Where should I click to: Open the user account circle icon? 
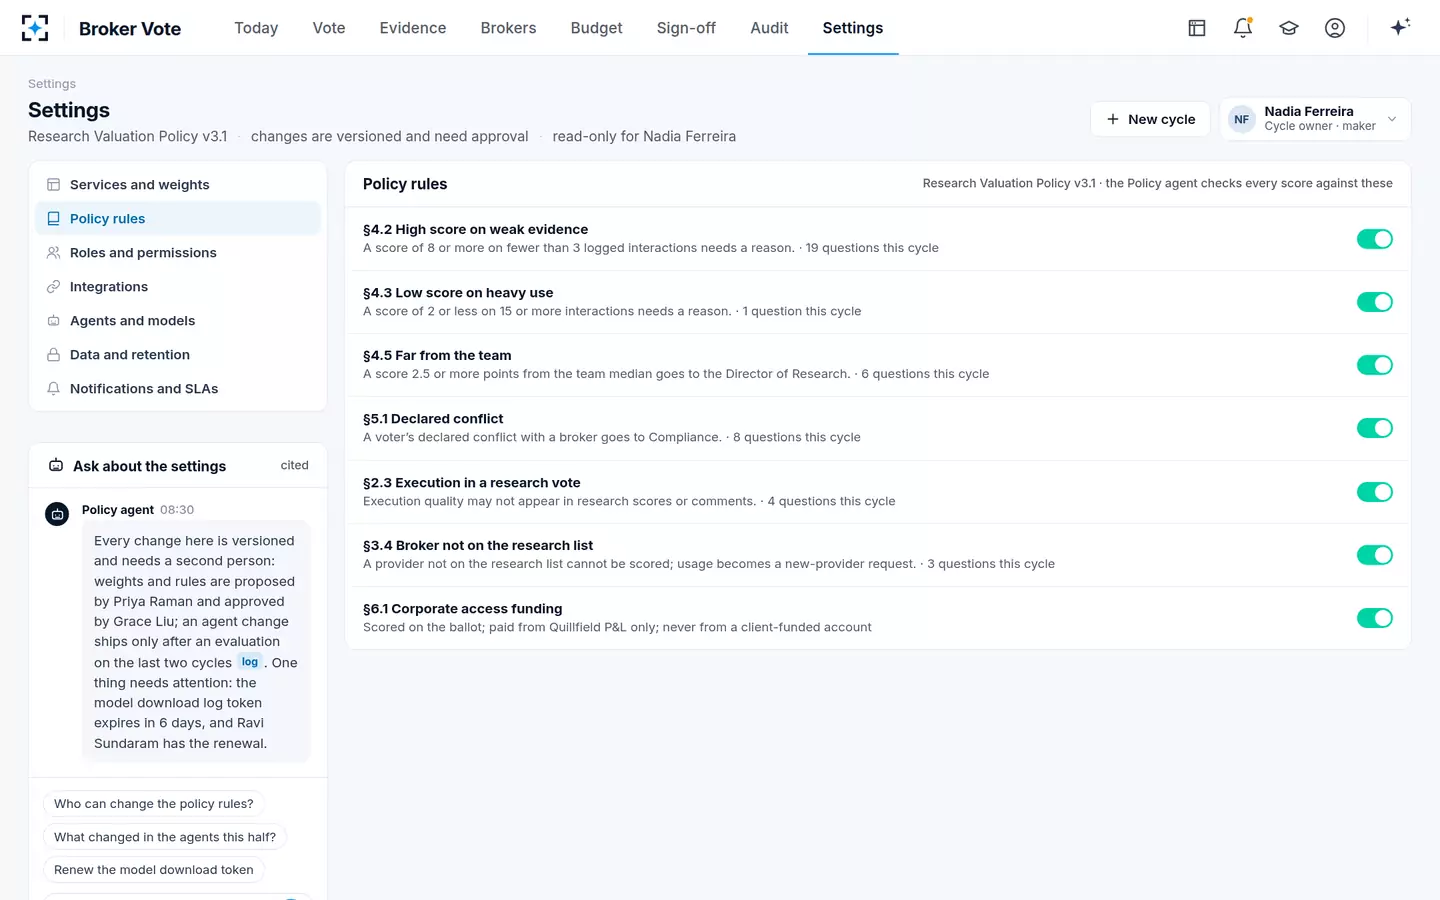[1335, 28]
